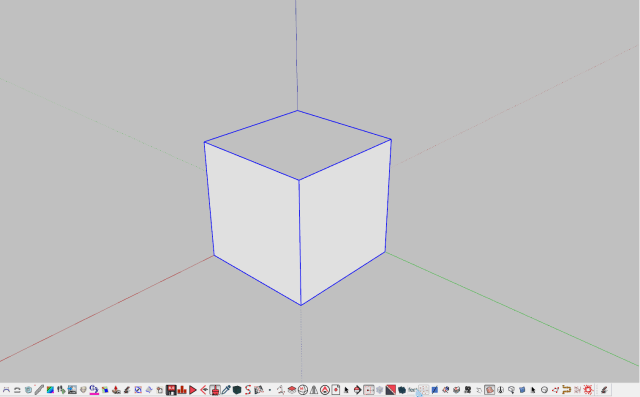Select the top face of the cube
640x397 pixels.
[x=298, y=144]
